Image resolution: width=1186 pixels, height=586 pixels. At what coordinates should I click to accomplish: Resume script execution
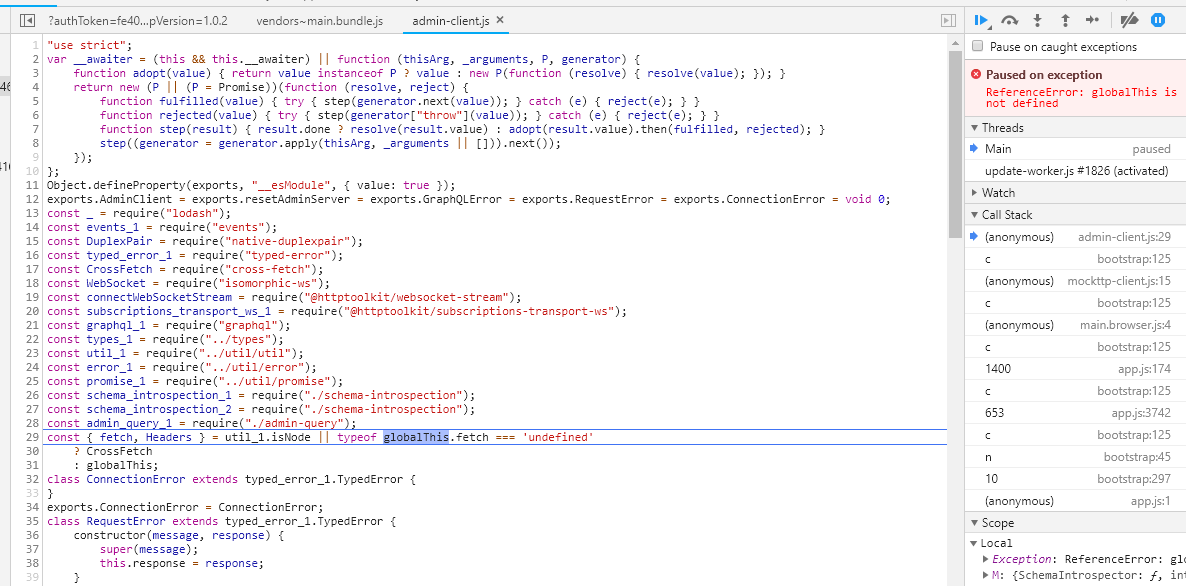pyautogui.click(x=981, y=19)
